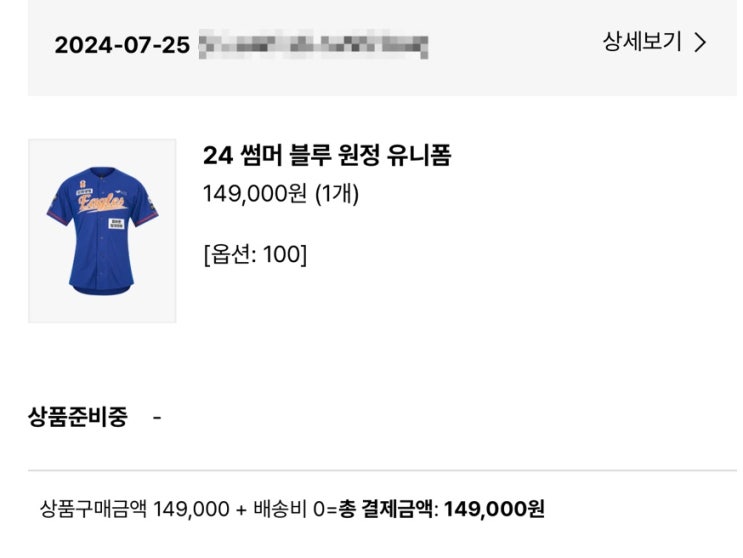Click the 총 결제금액 label
Screen dimensions: 743x558
tap(387, 509)
